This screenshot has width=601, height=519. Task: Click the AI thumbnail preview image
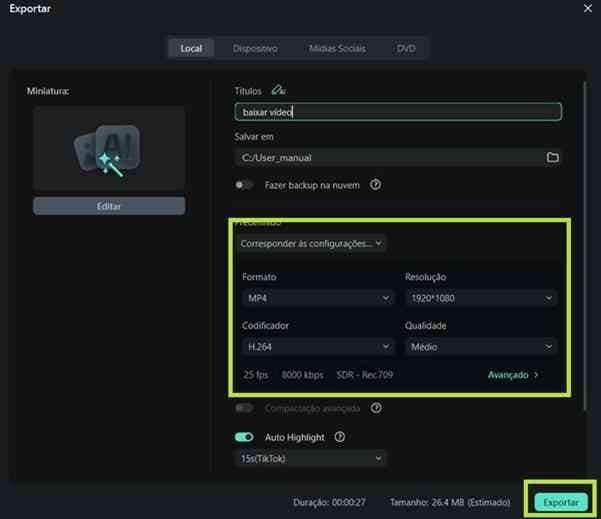(x=109, y=149)
